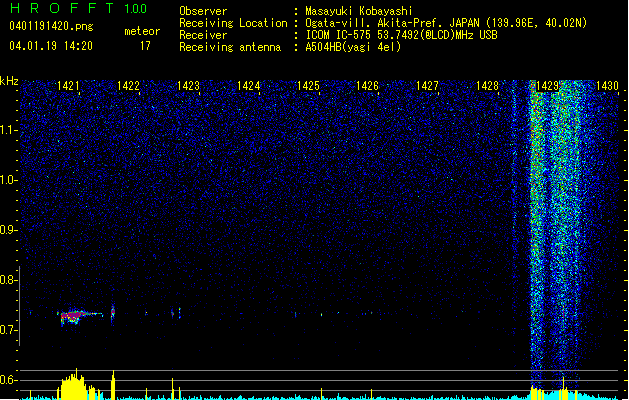The image size is (629, 400).
Task: Click the meteor count label
Action: pyautogui.click(x=142, y=31)
